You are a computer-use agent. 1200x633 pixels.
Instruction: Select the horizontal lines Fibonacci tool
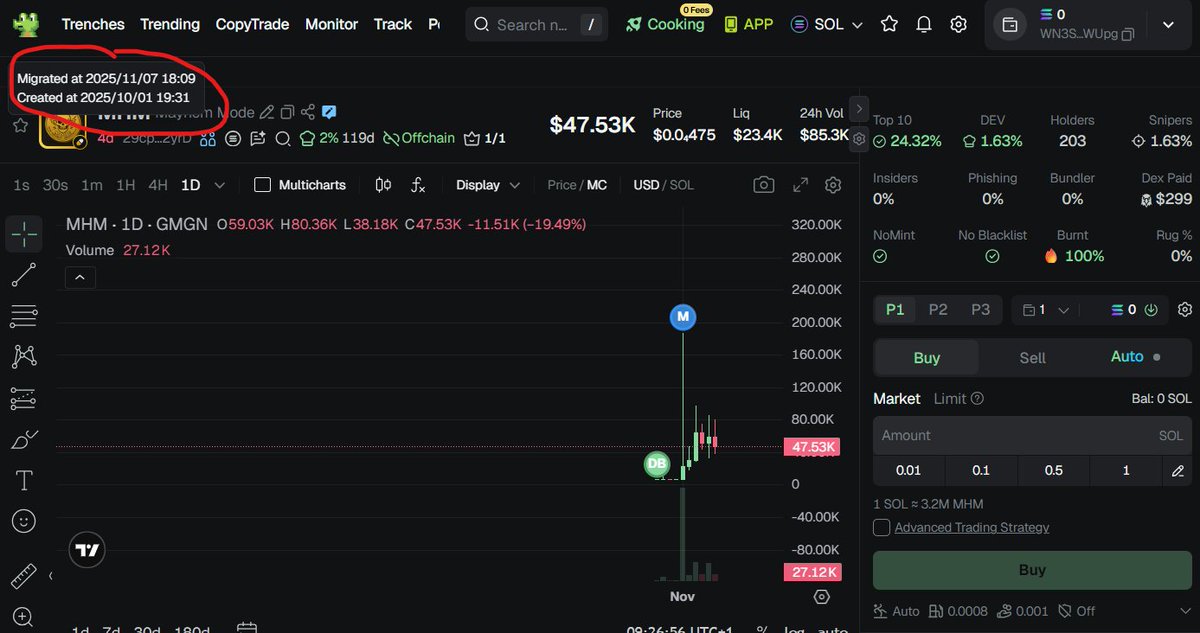(x=24, y=316)
